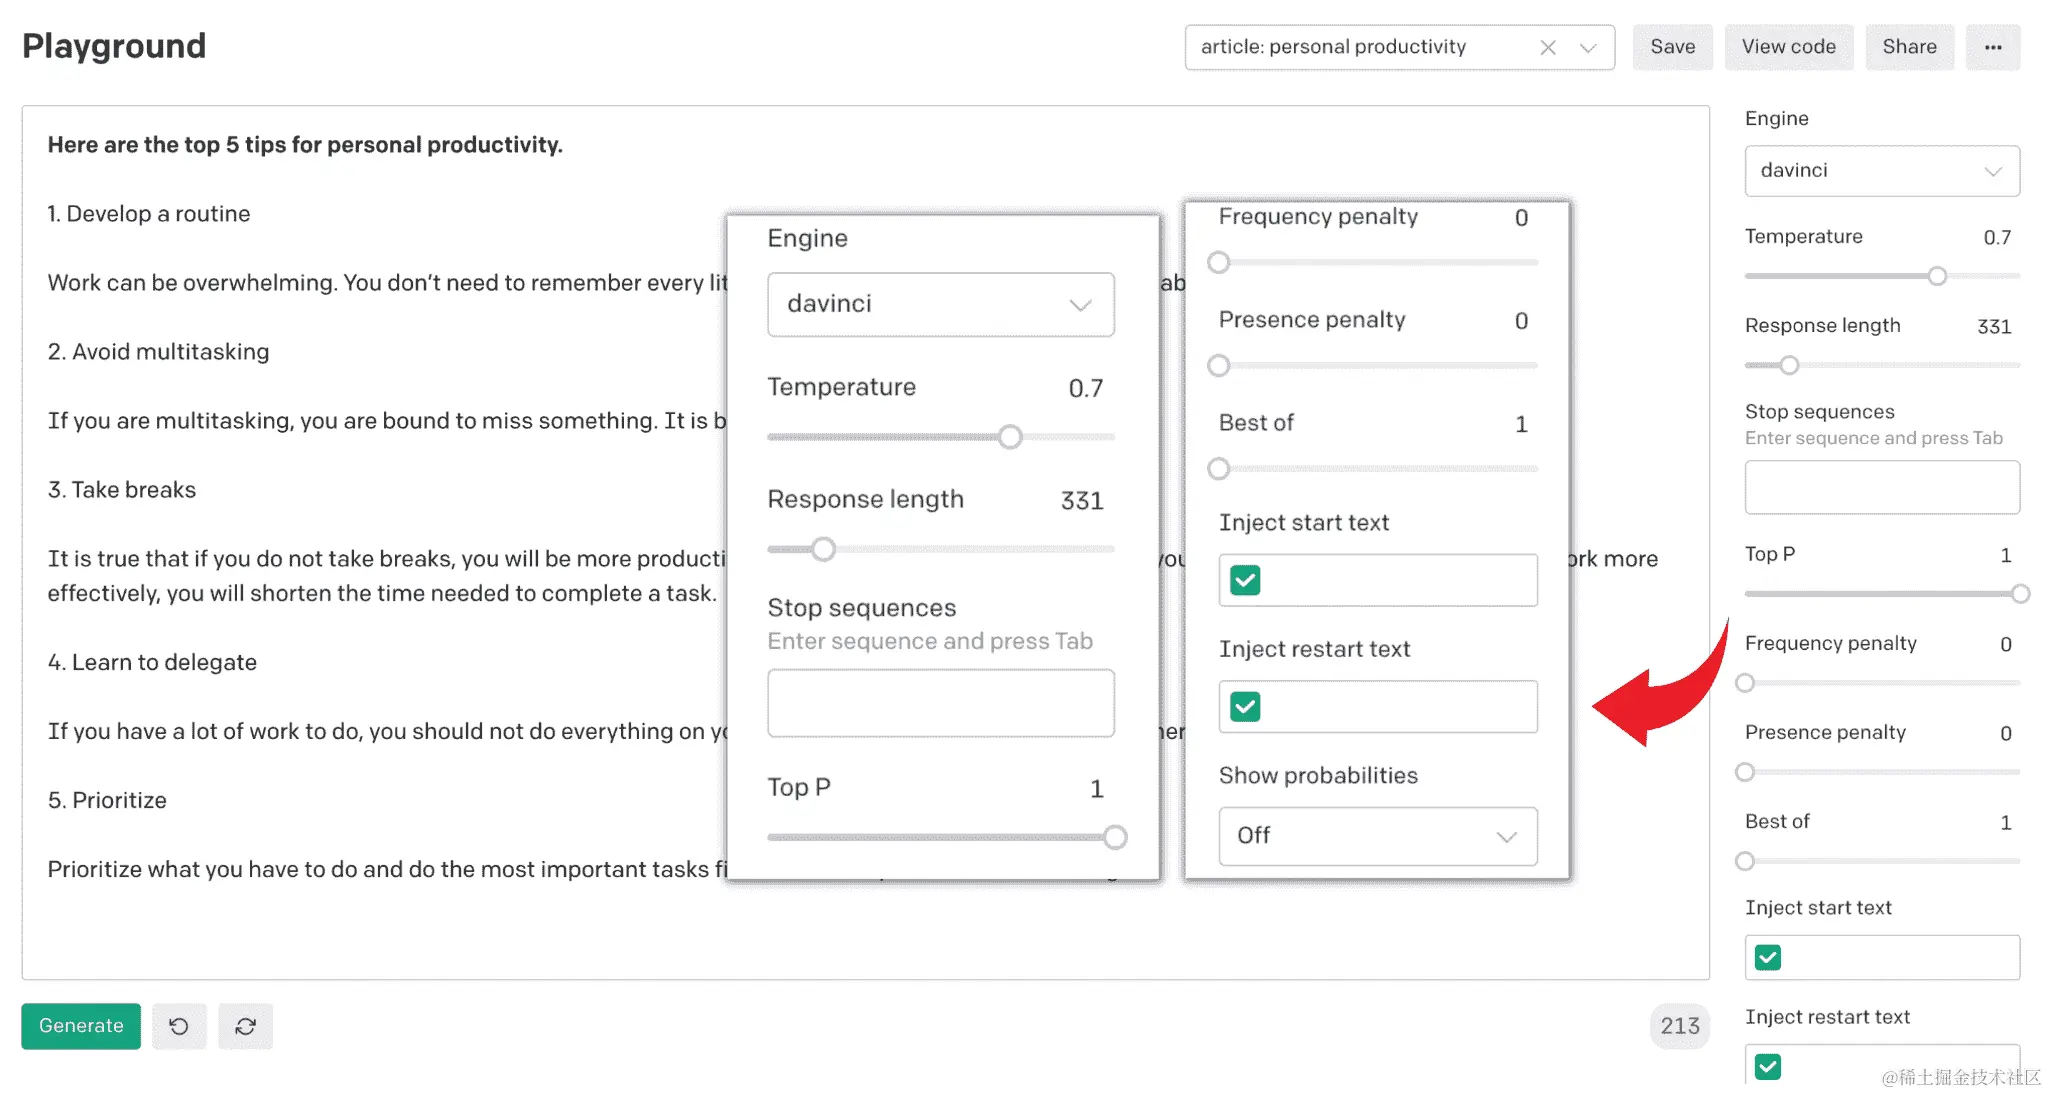Click the sidebar Response length value 331
The image size is (2048, 1094).
(1994, 327)
